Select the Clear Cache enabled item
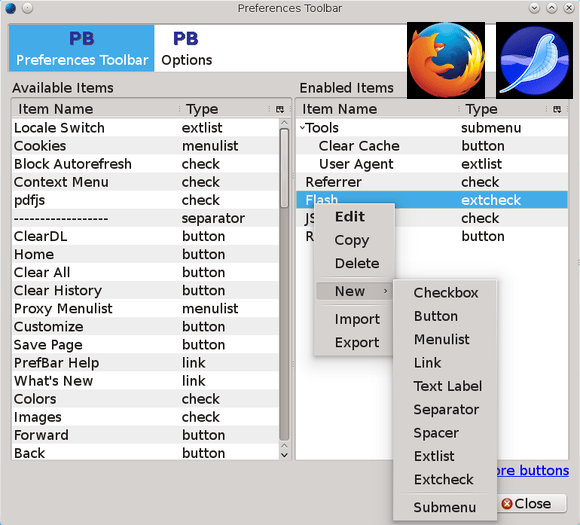 [432, 146]
